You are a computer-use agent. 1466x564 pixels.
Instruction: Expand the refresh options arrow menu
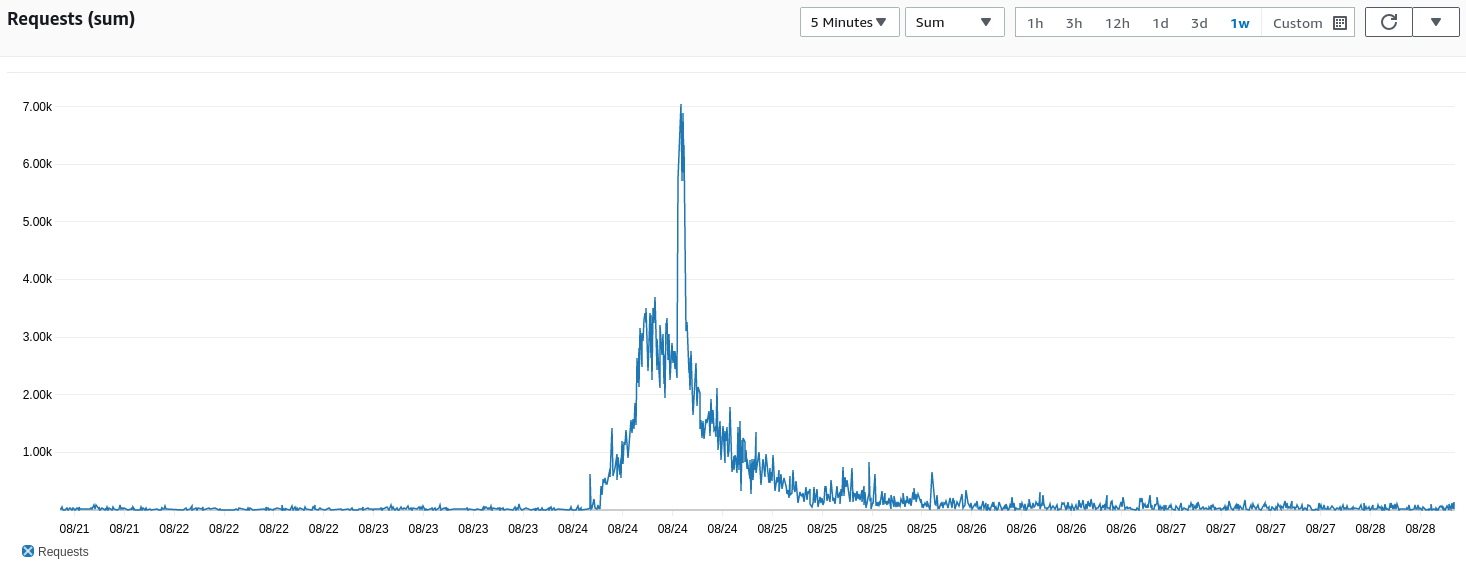[x=1436, y=22]
